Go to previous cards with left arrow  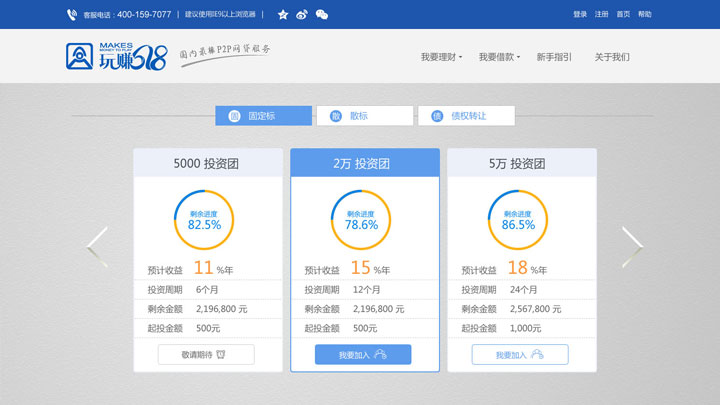click(97, 247)
